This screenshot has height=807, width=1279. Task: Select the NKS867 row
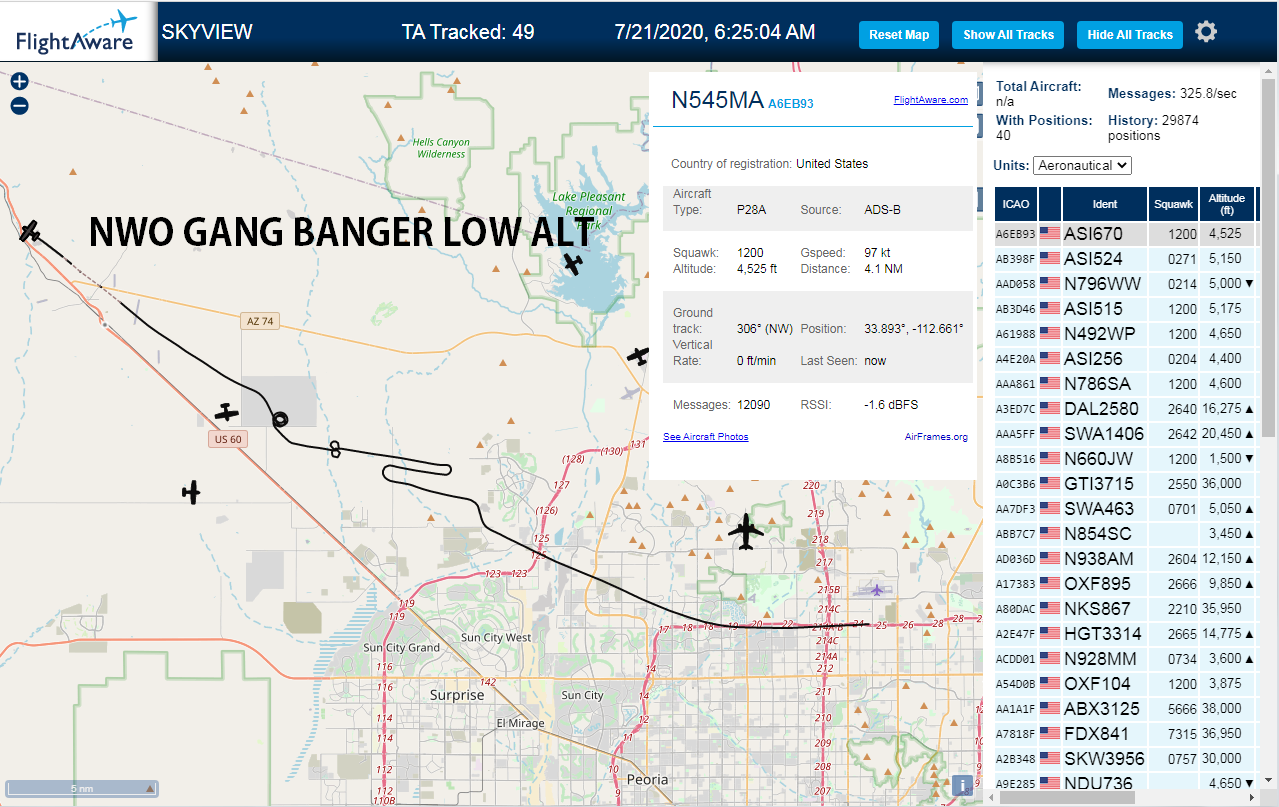1125,609
